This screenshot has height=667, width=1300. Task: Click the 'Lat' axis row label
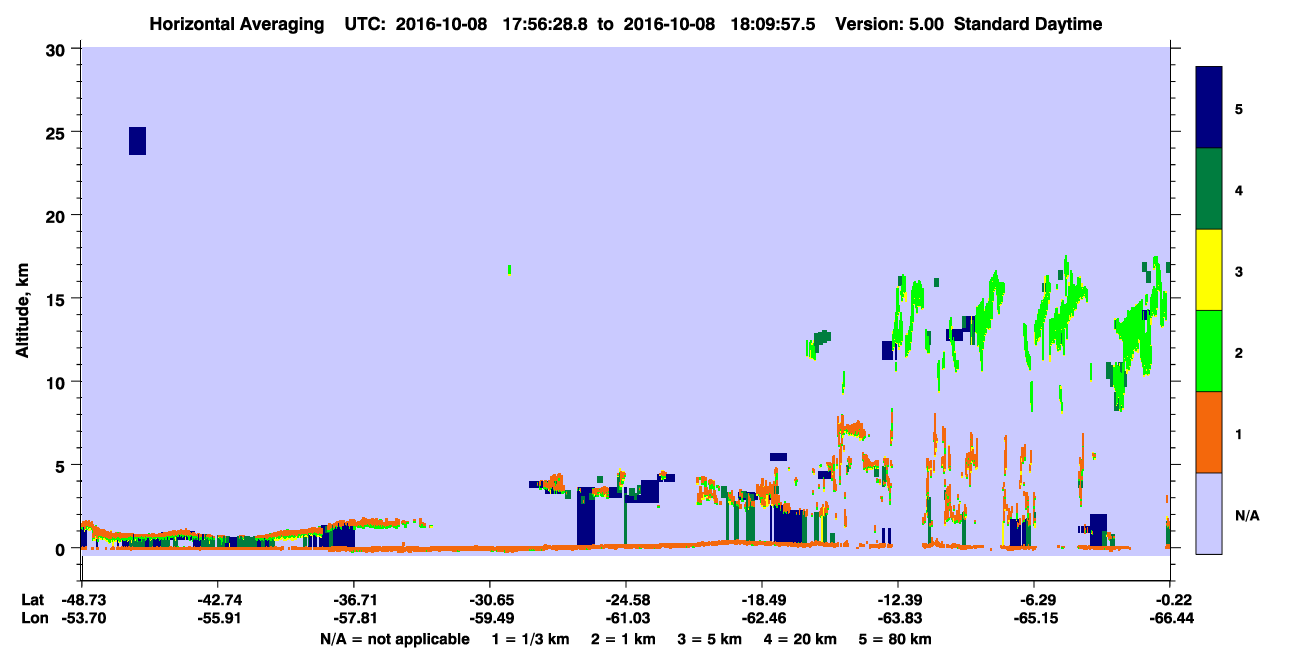click(32, 600)
